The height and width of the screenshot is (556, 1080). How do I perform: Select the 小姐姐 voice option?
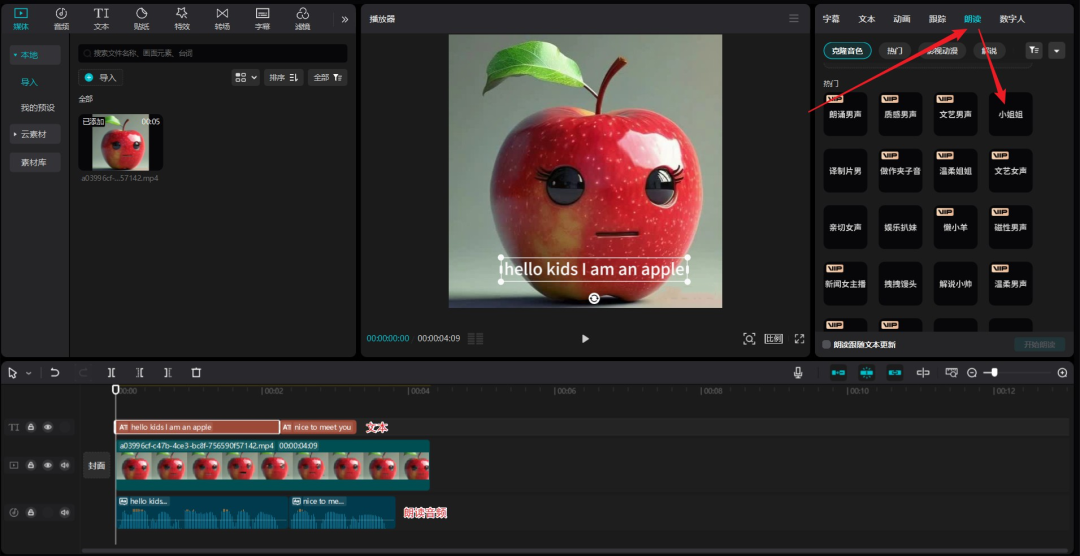coord(1010,114)
